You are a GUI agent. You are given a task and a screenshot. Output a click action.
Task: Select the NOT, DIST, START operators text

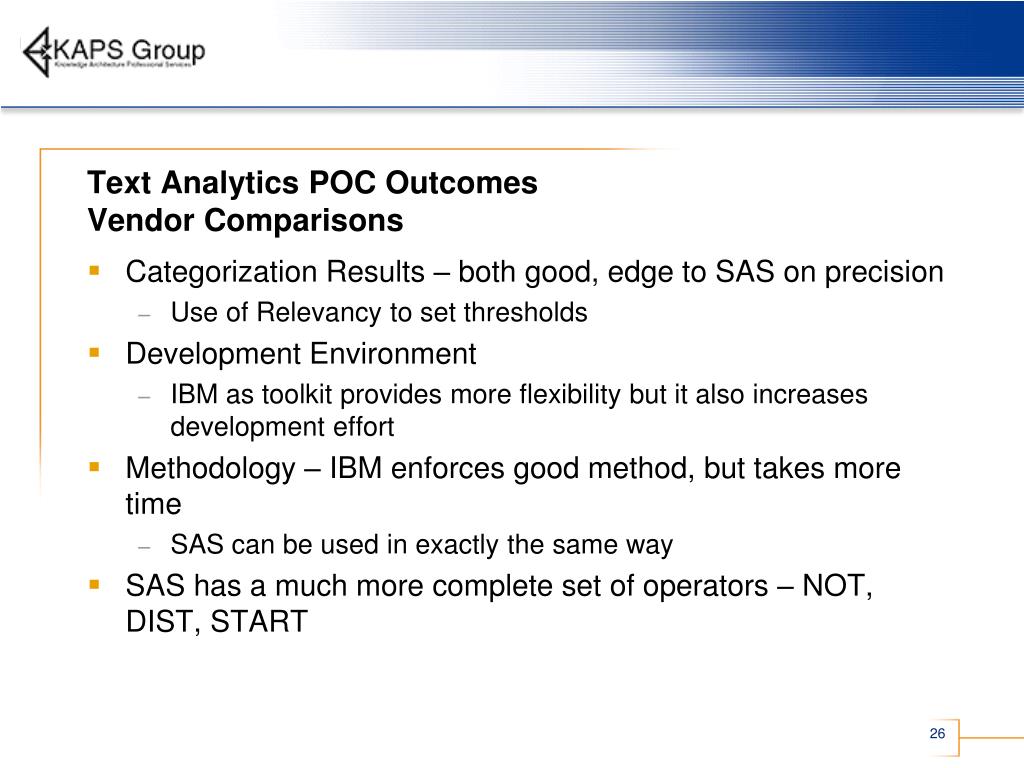point(499,603)
